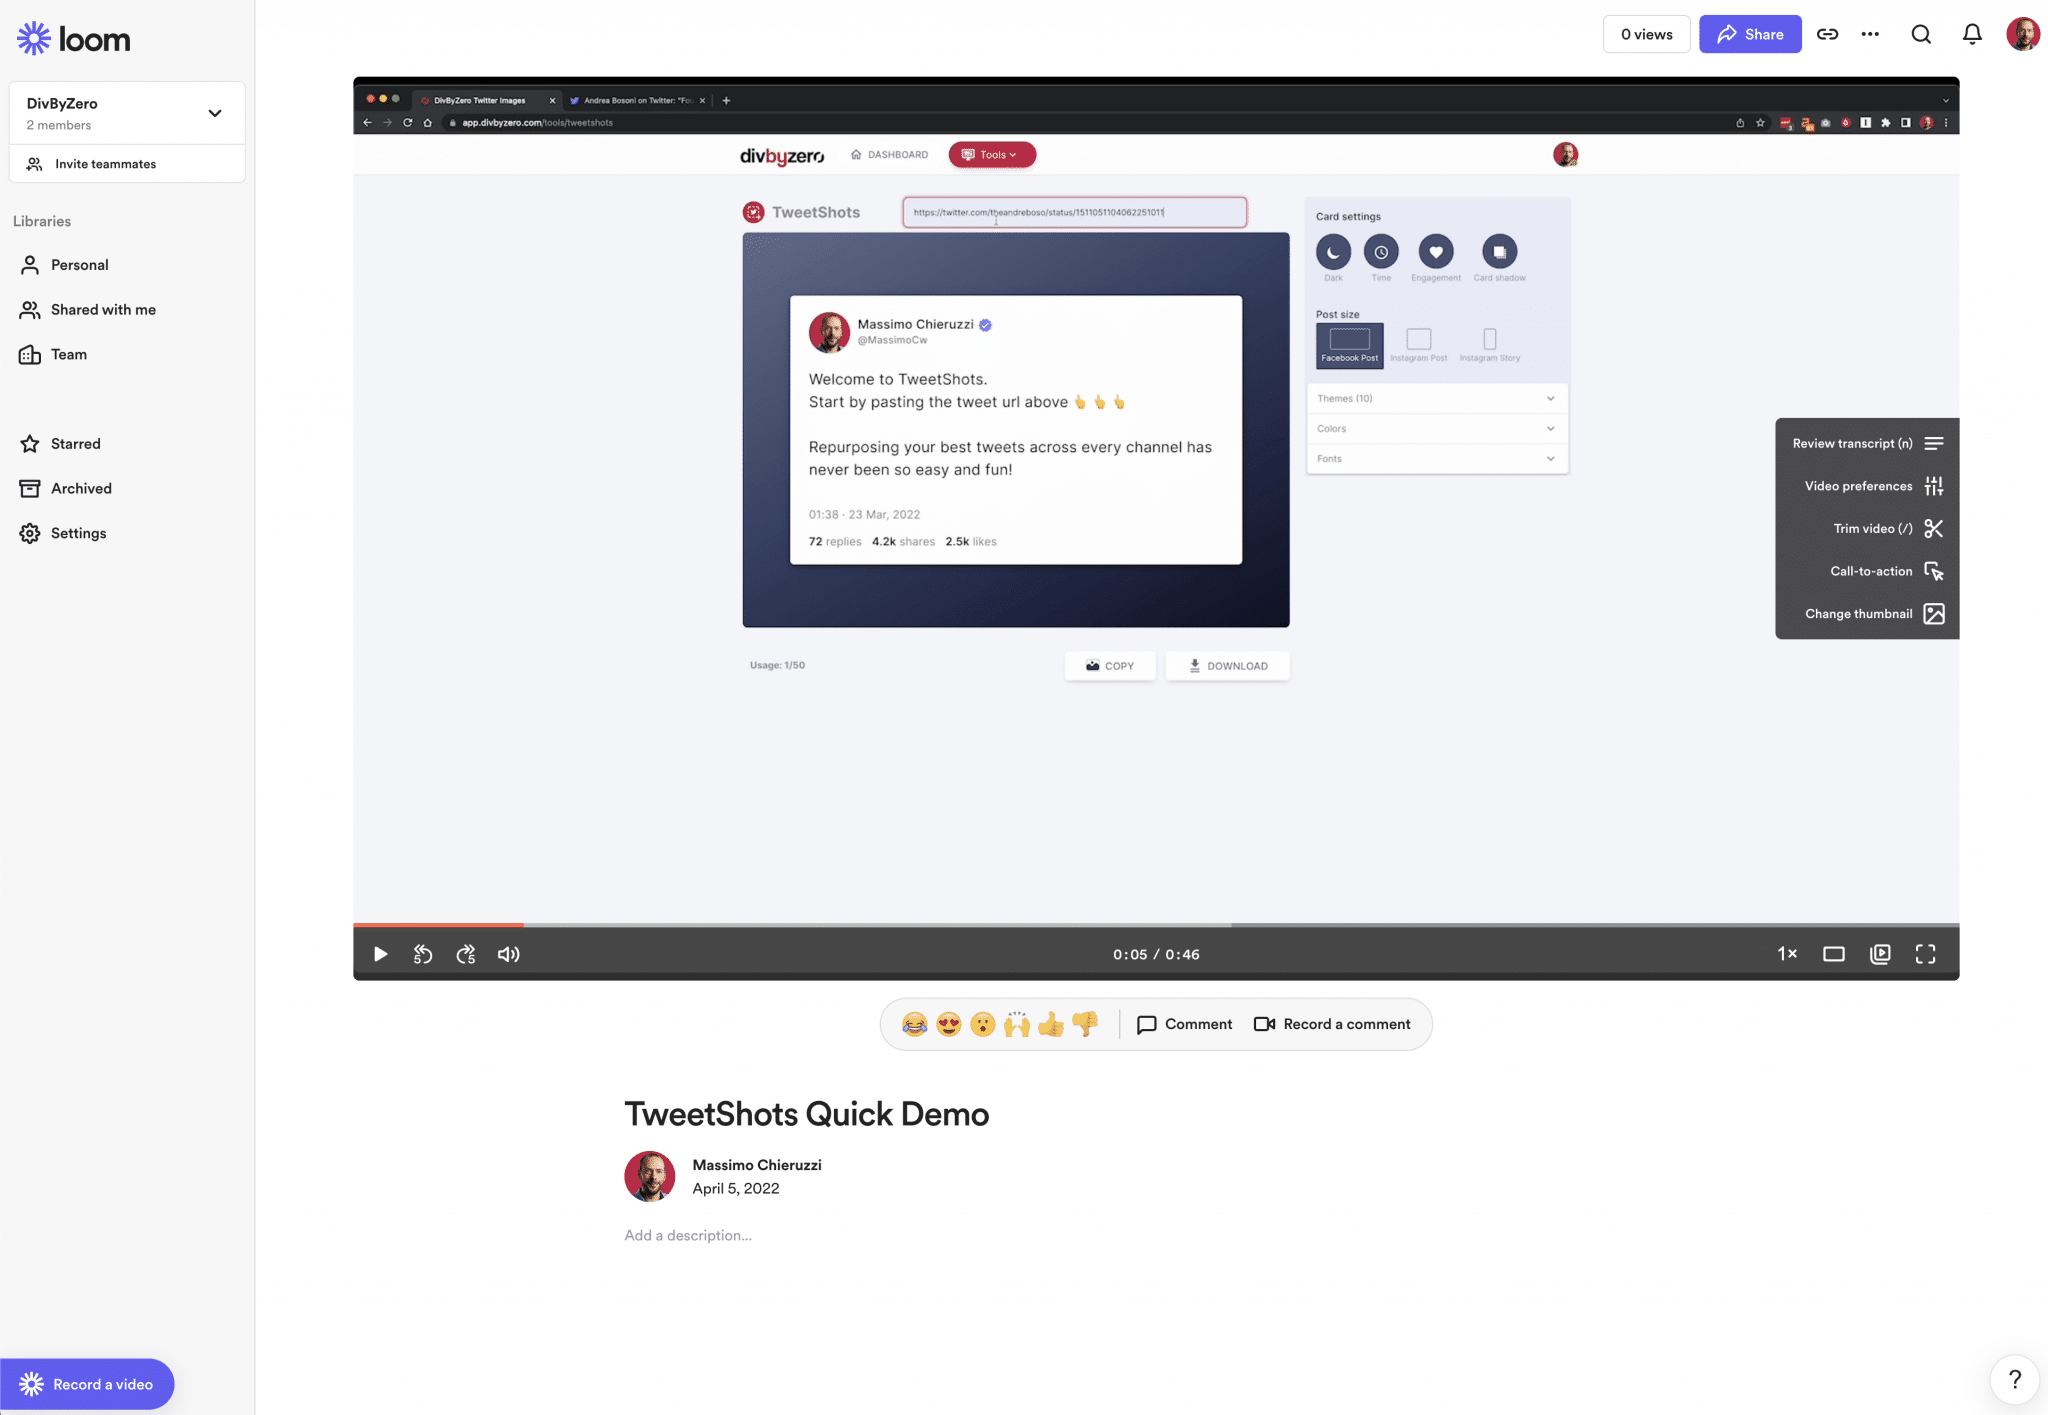Add a Call-to-action

pyautogui.click(x=1886, y=571)
